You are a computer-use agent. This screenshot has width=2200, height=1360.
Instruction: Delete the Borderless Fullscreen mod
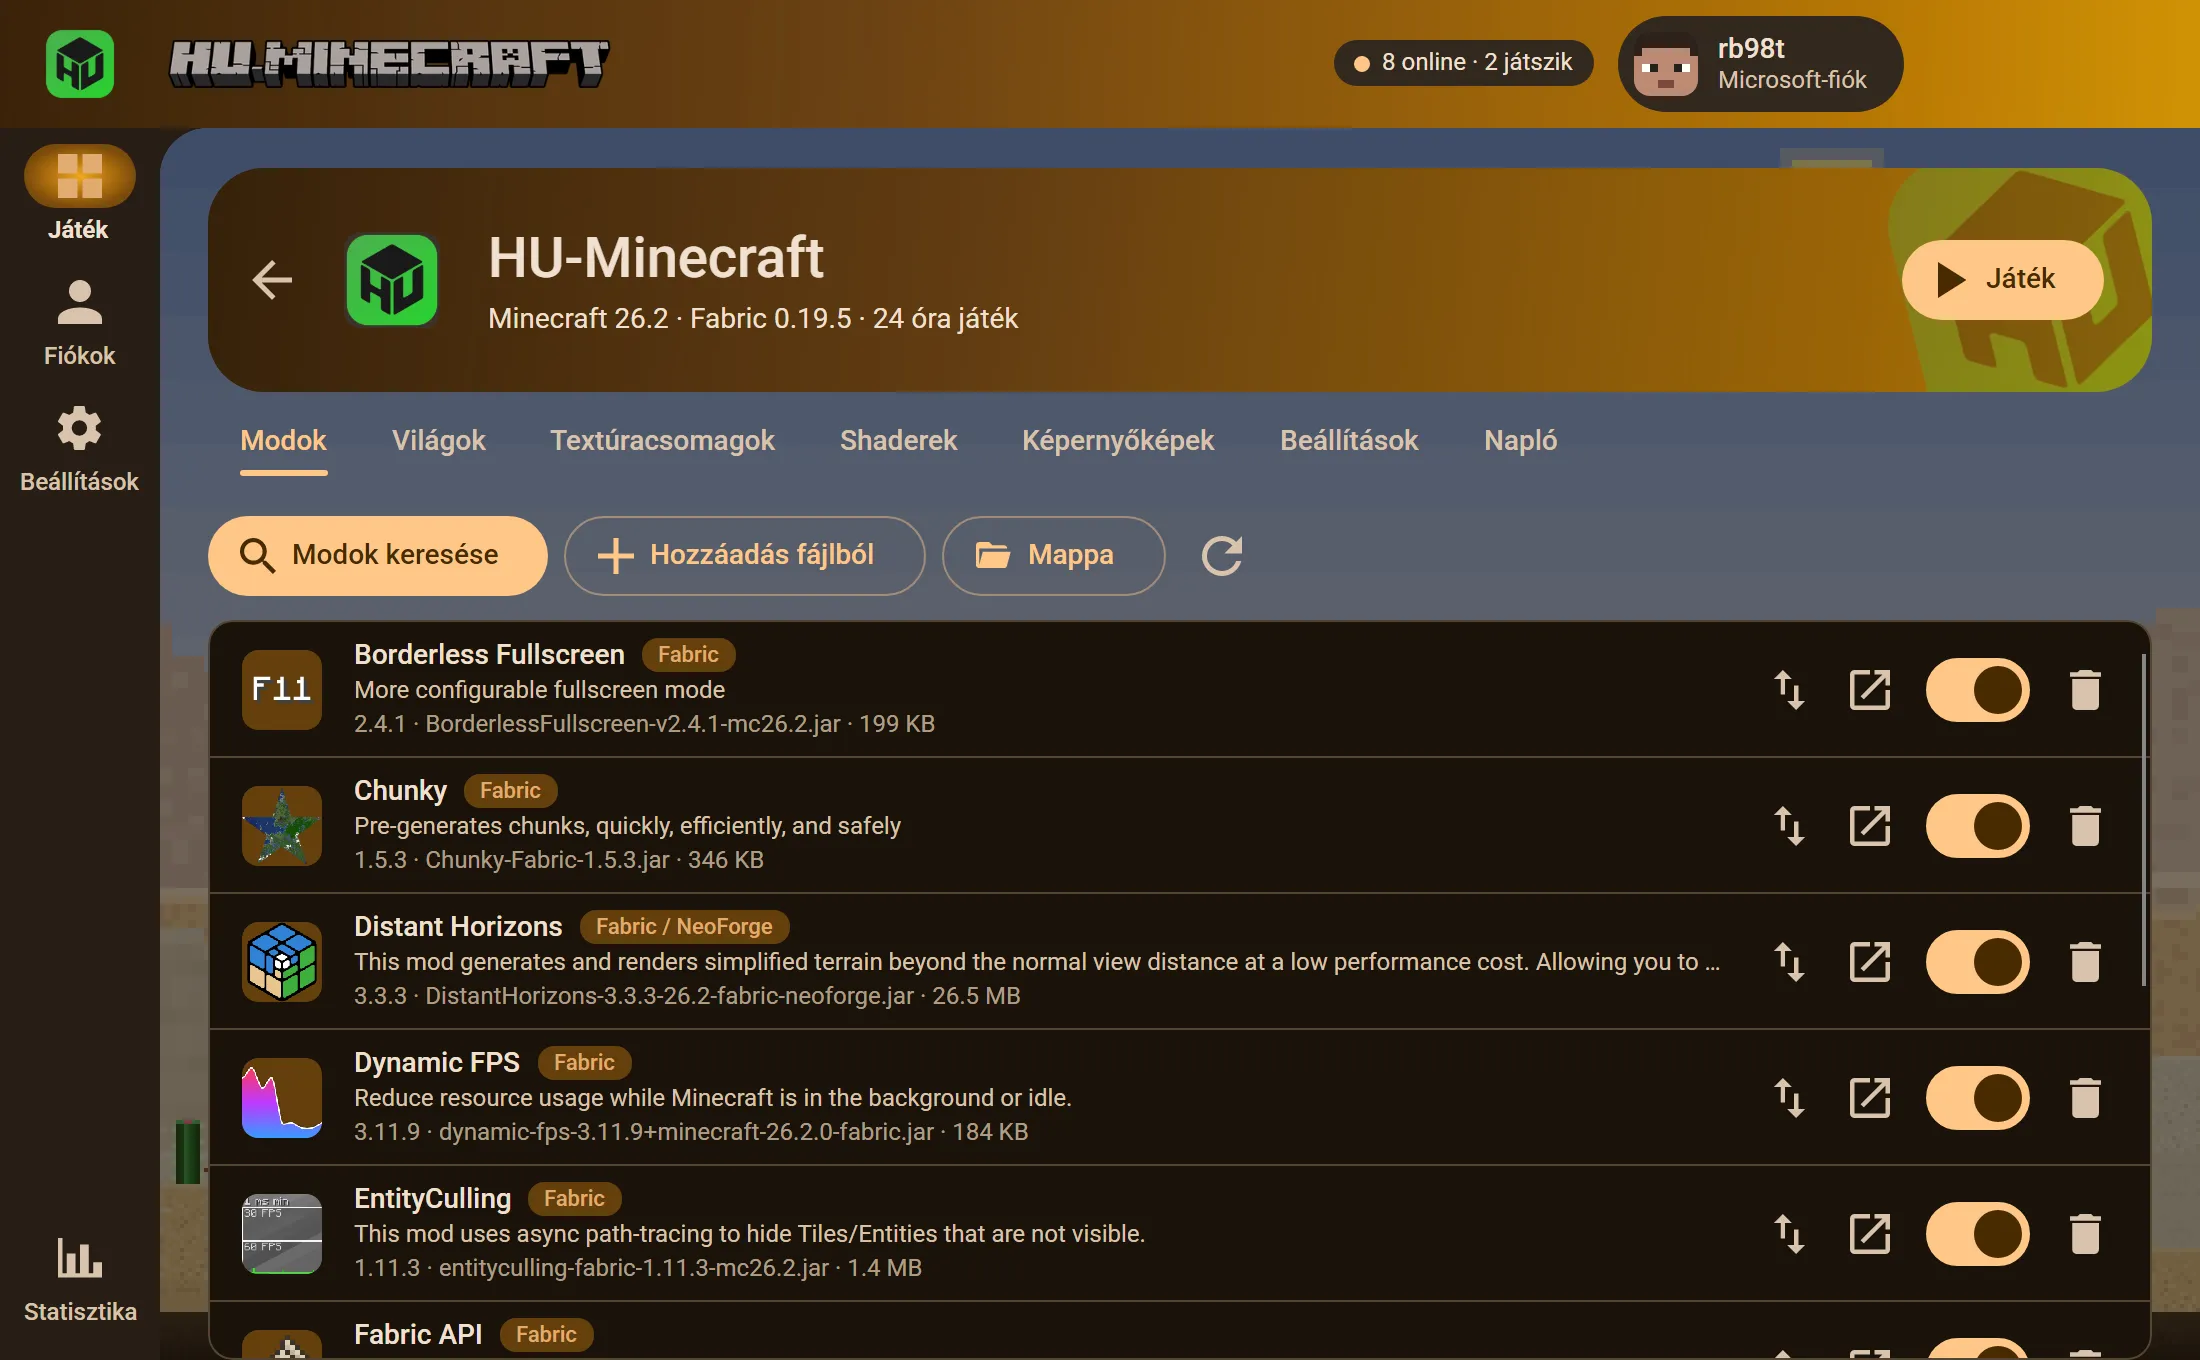(2085, 690)
